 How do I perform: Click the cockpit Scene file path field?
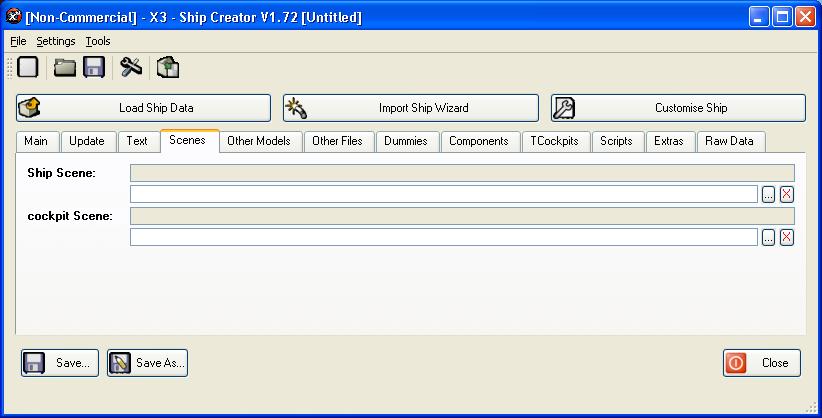(444, 237)
